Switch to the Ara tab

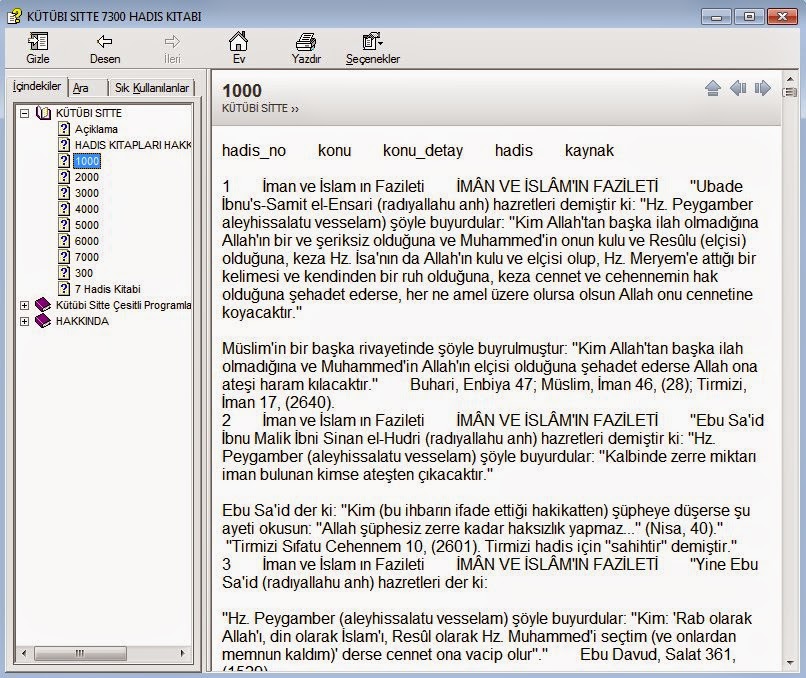pos(81,88)
